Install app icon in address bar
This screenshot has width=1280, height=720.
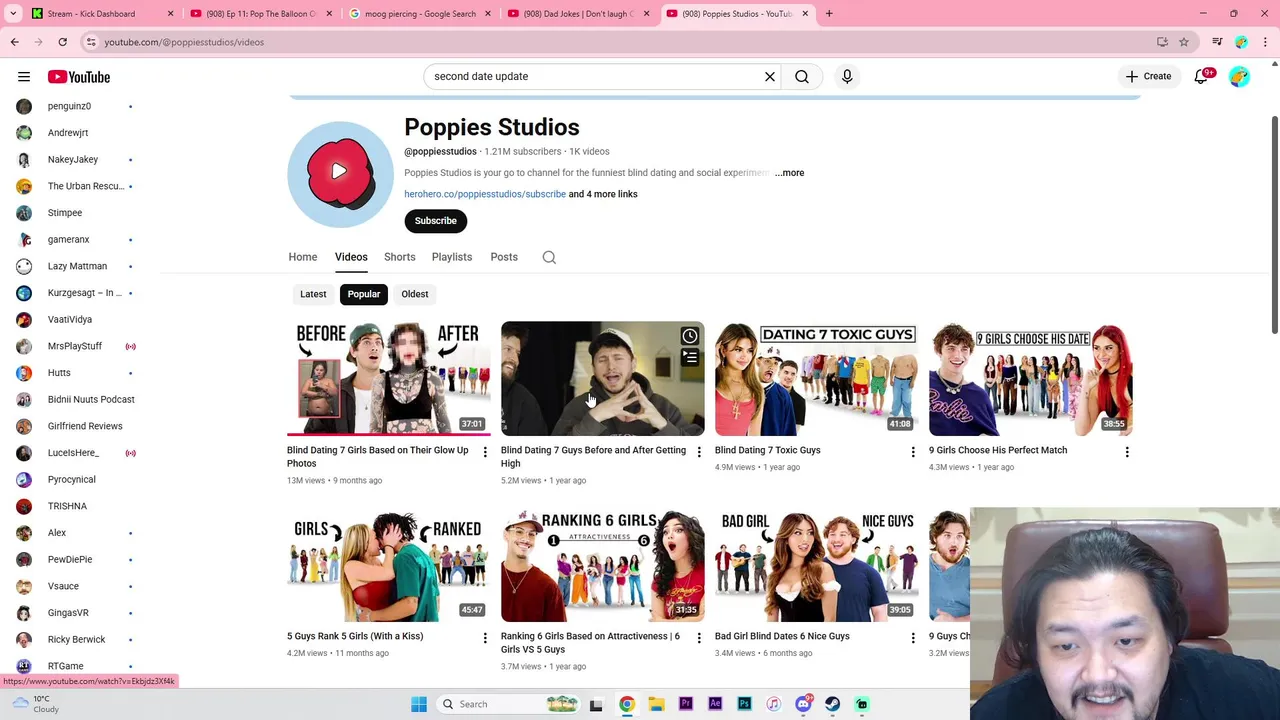[1162, 42]
